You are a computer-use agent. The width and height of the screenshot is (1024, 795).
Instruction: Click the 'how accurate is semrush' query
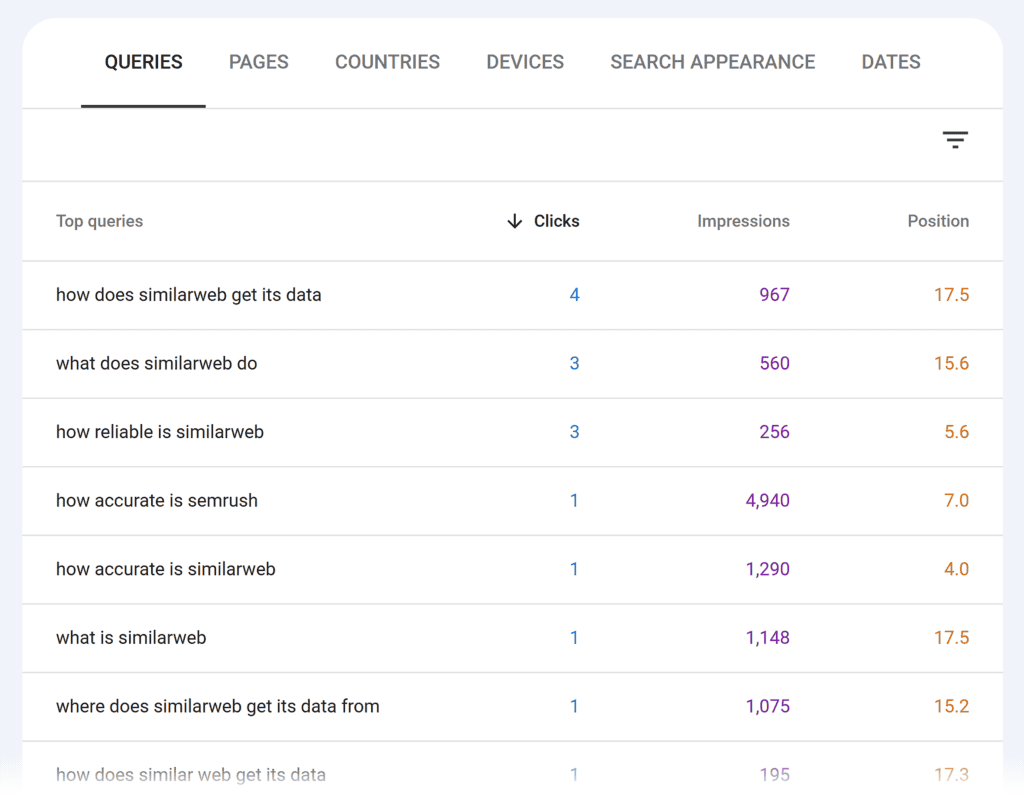157,501
